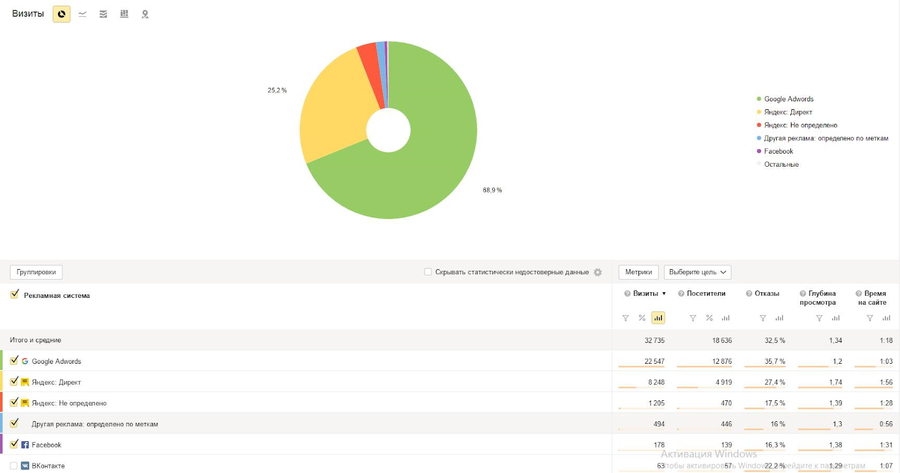
Task: Sort by the Отказы column header
Action: (x=767, y=293)
